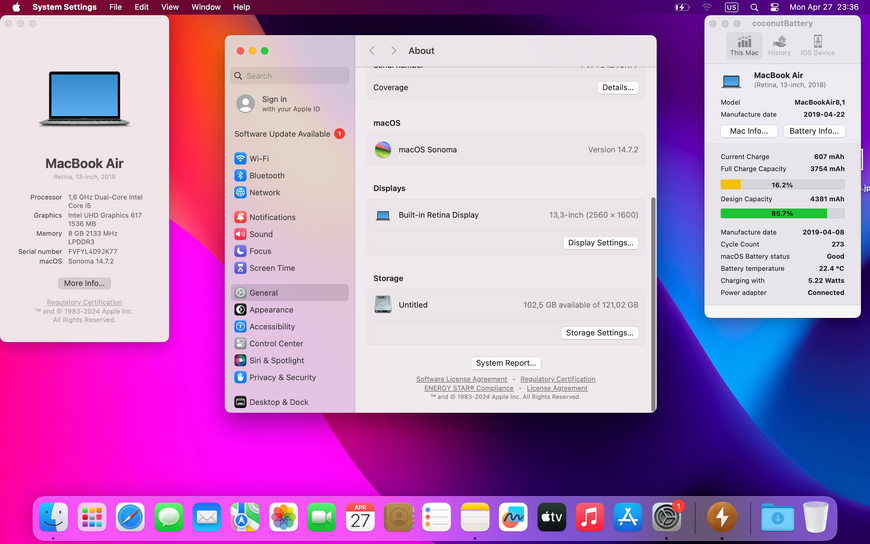
Task: Click the Apple menu logo
Action: 16,7
